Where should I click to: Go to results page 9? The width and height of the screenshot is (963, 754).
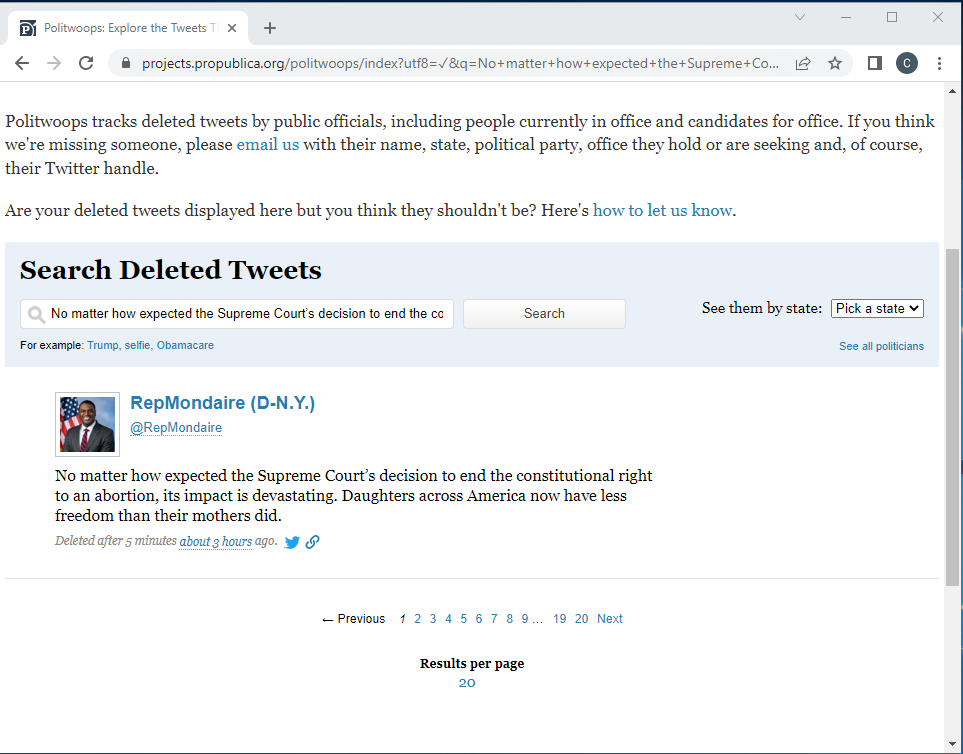pos(524,619)
